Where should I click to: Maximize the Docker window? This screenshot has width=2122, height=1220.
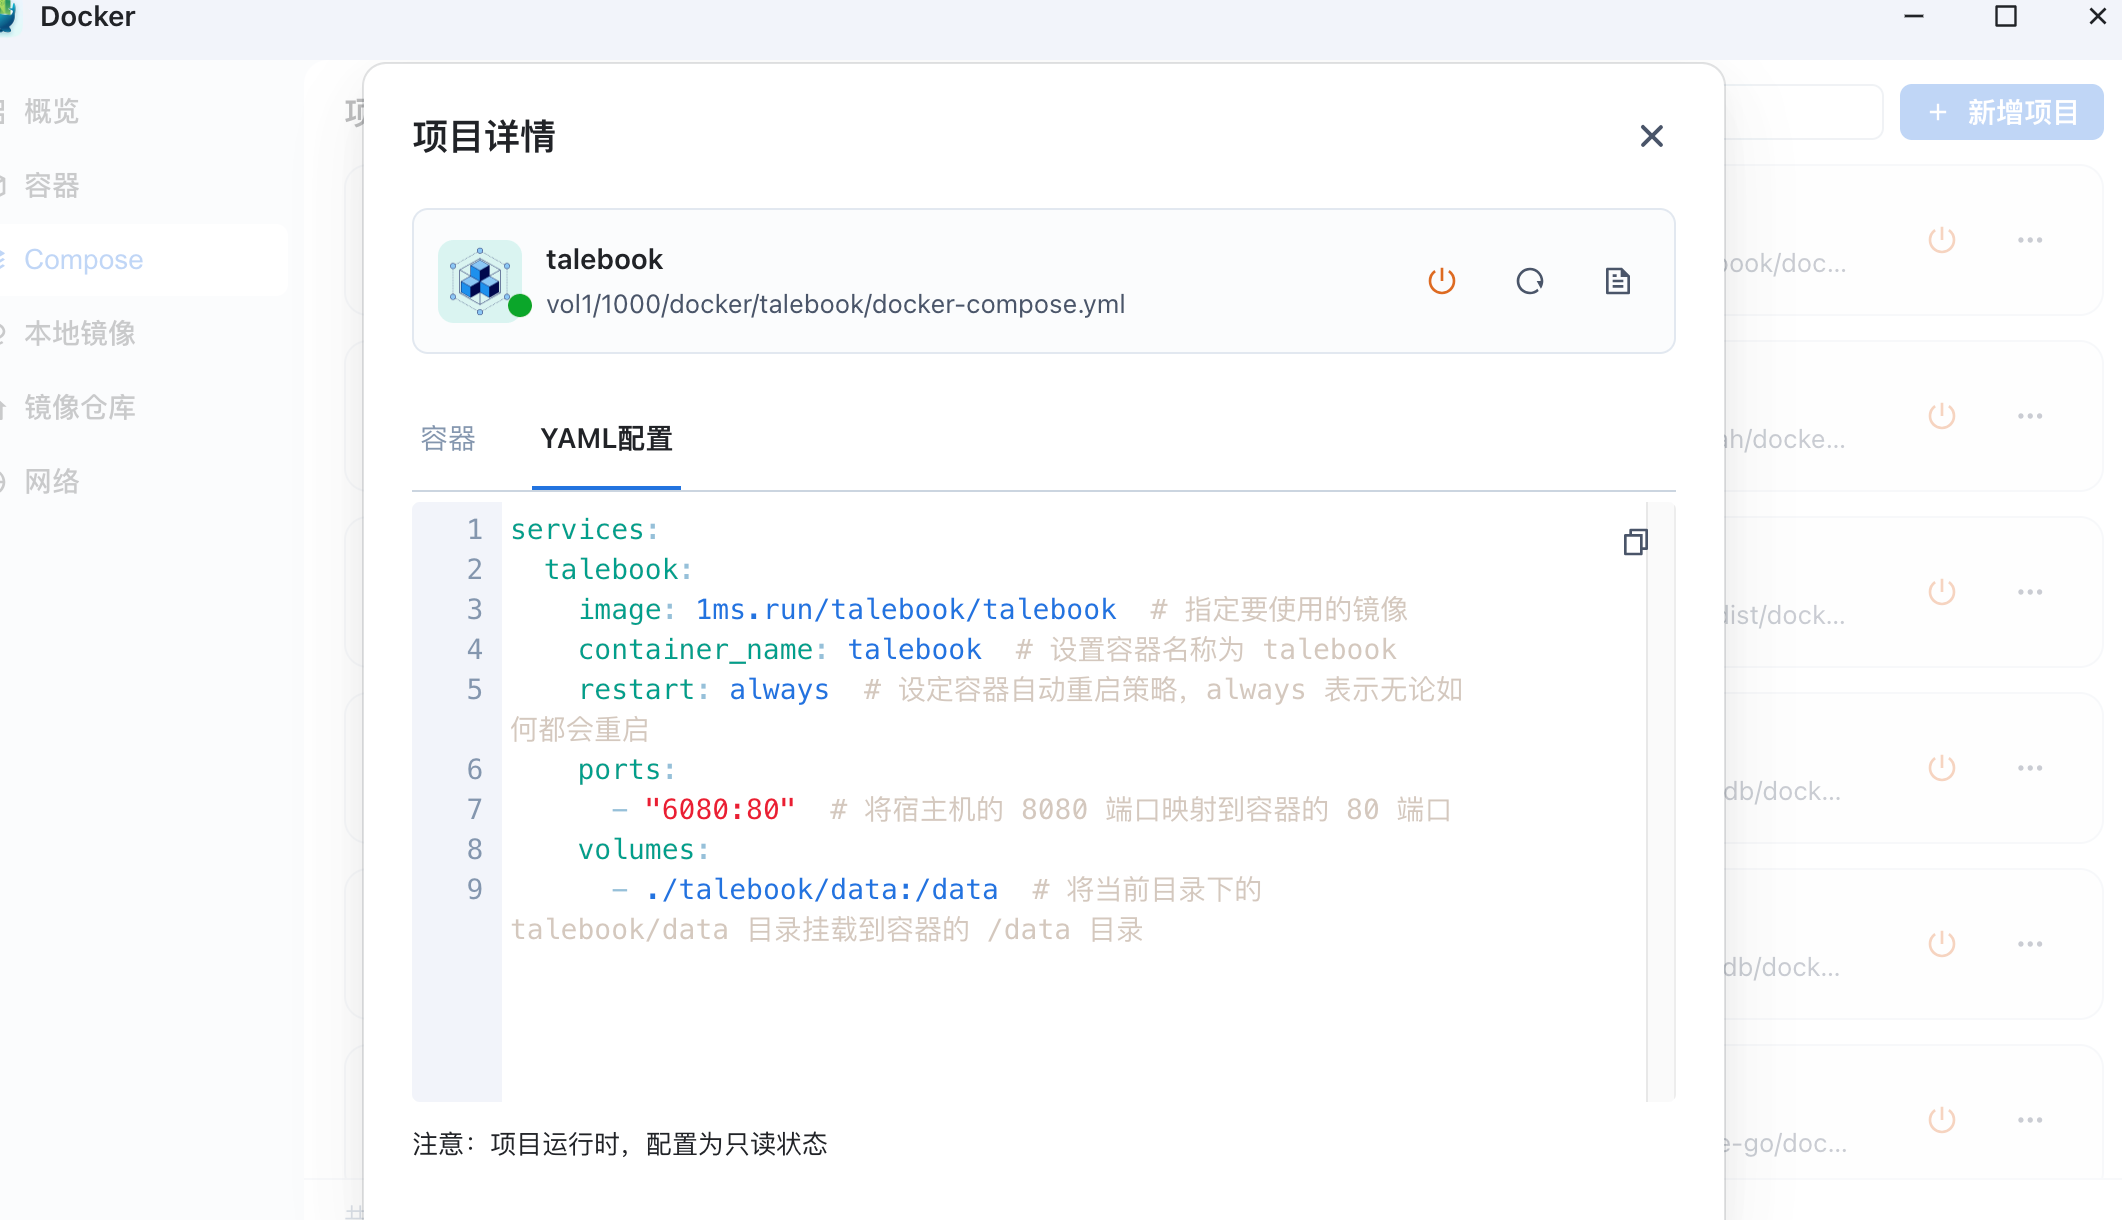(x=2005, y=16)
